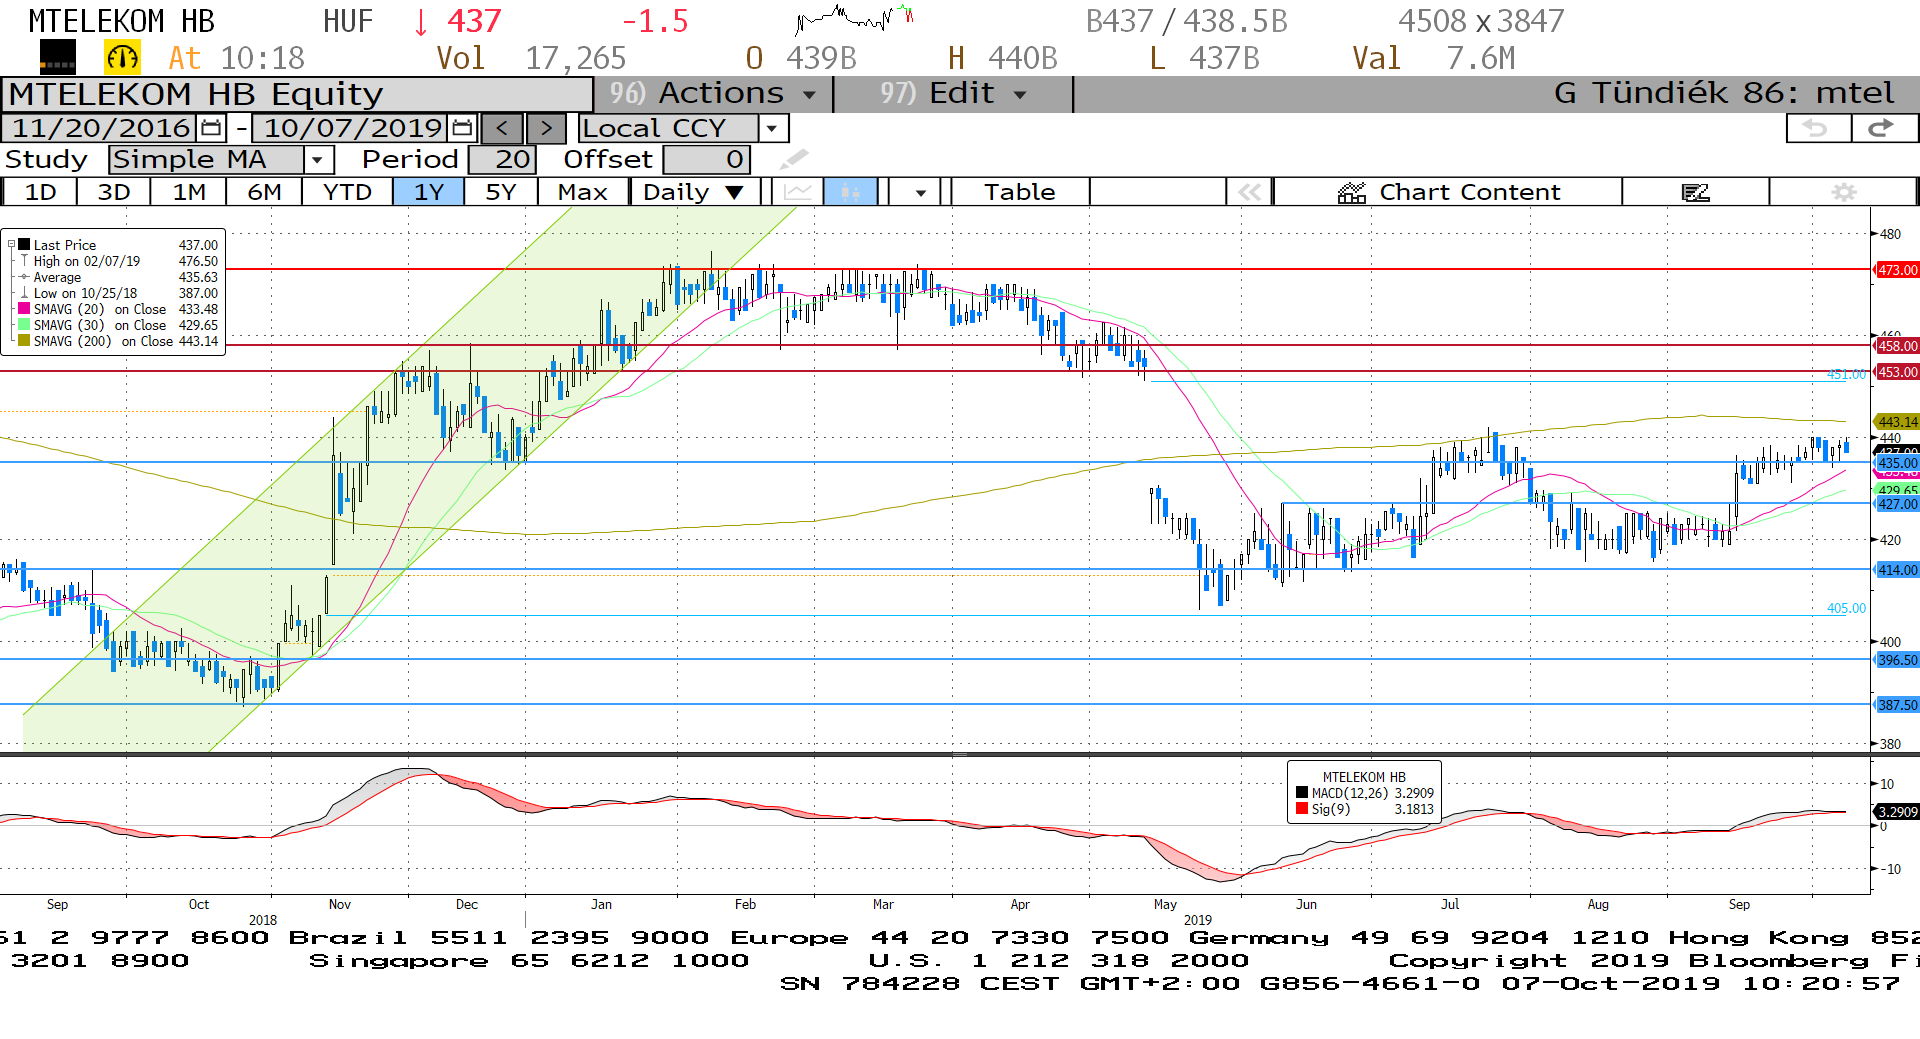This screenshot has height=1039, width=1920.
Task: Click the Period input field showing 20
Action: tap(502, 159)
